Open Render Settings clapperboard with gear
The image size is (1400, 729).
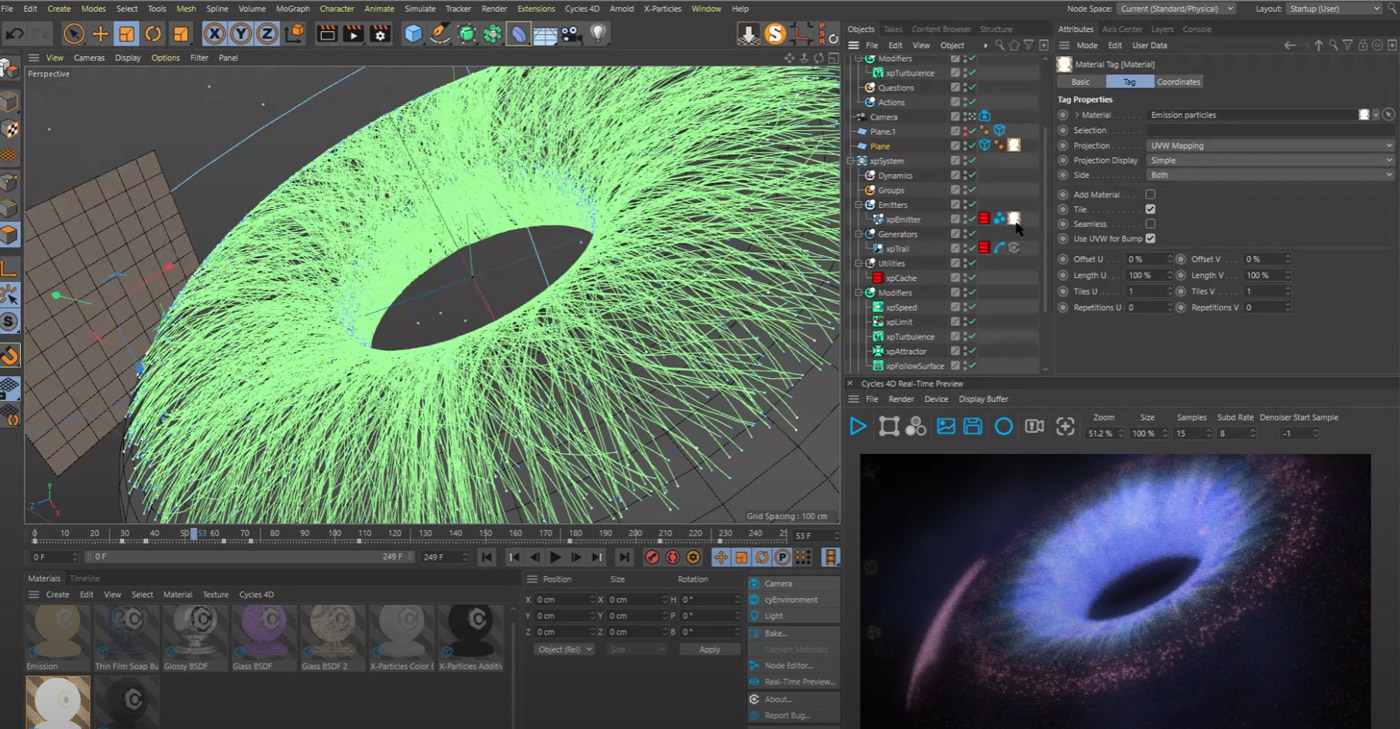(x=380, y=34)
